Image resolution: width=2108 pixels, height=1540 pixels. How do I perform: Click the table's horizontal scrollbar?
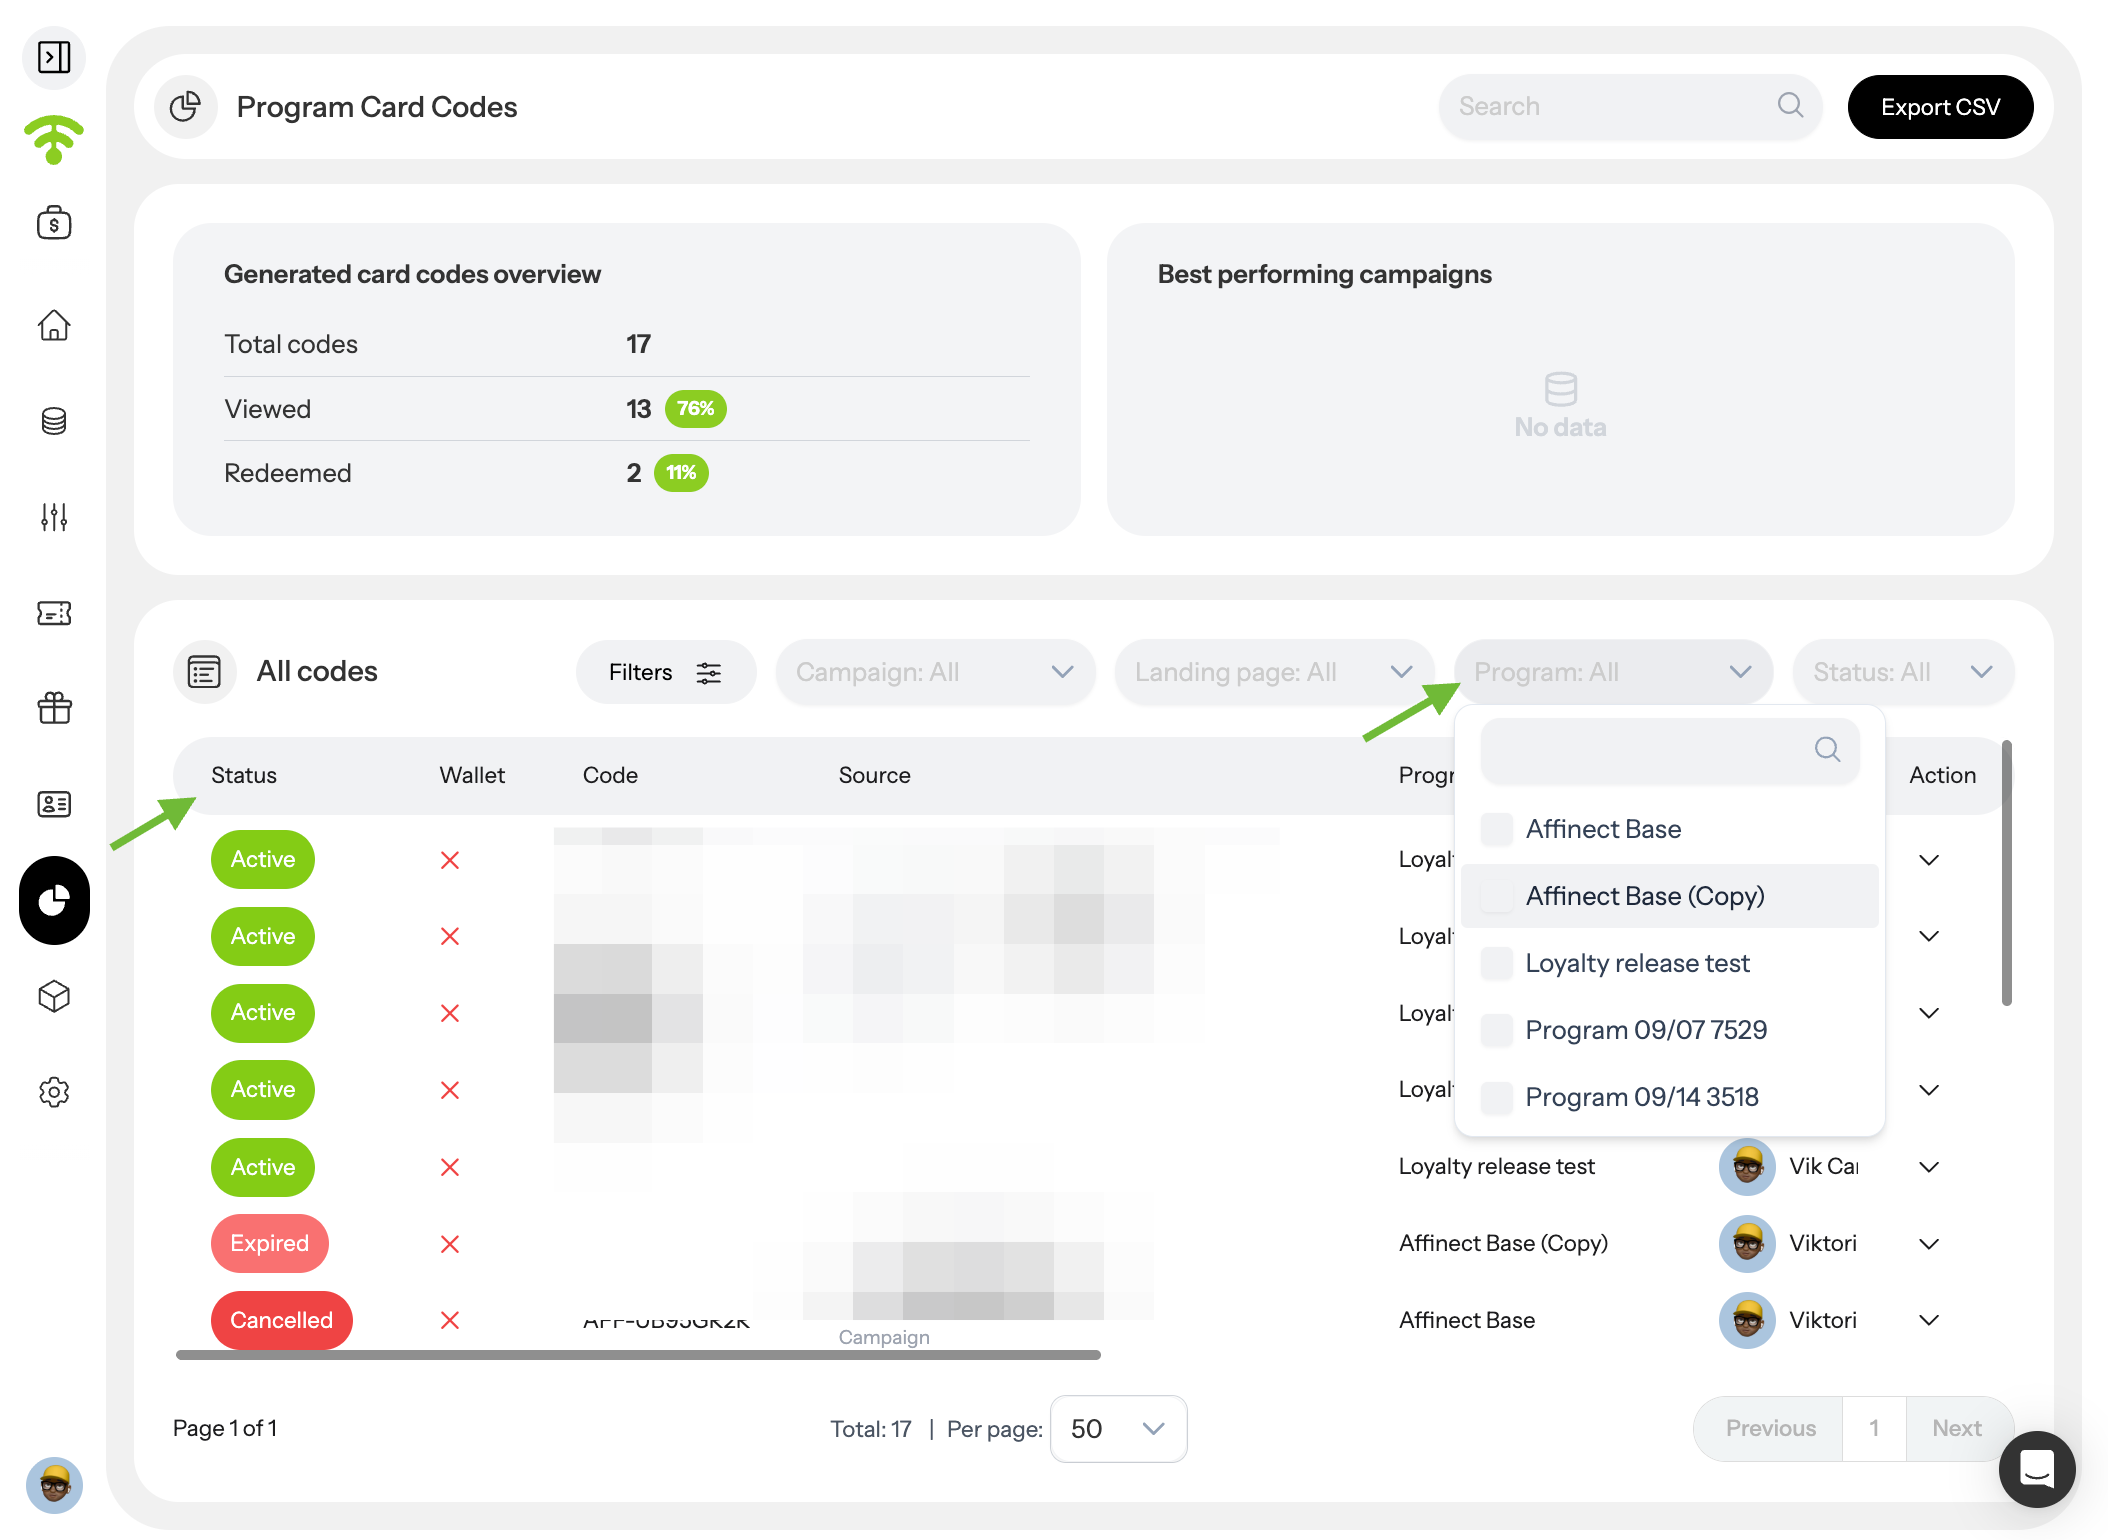pyautogui.click(x=638, y=1355)
